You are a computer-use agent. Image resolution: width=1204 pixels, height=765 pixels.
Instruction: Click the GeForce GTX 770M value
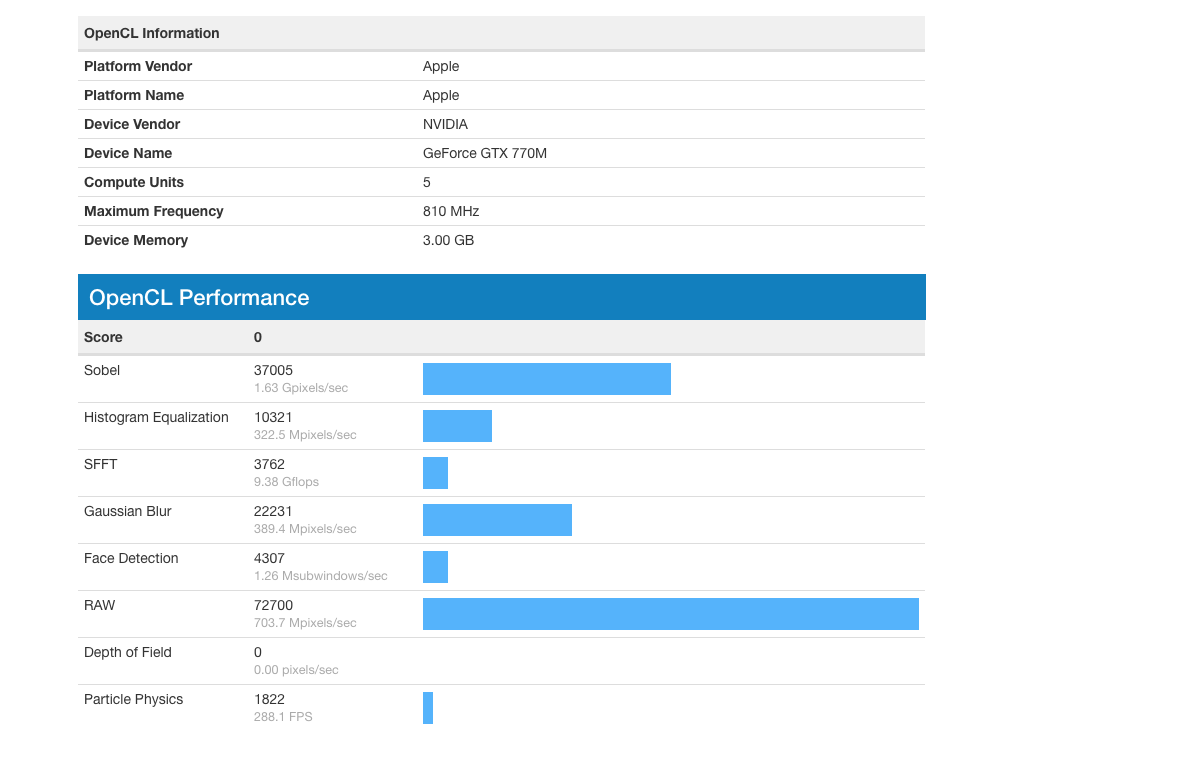click(485, 153)
